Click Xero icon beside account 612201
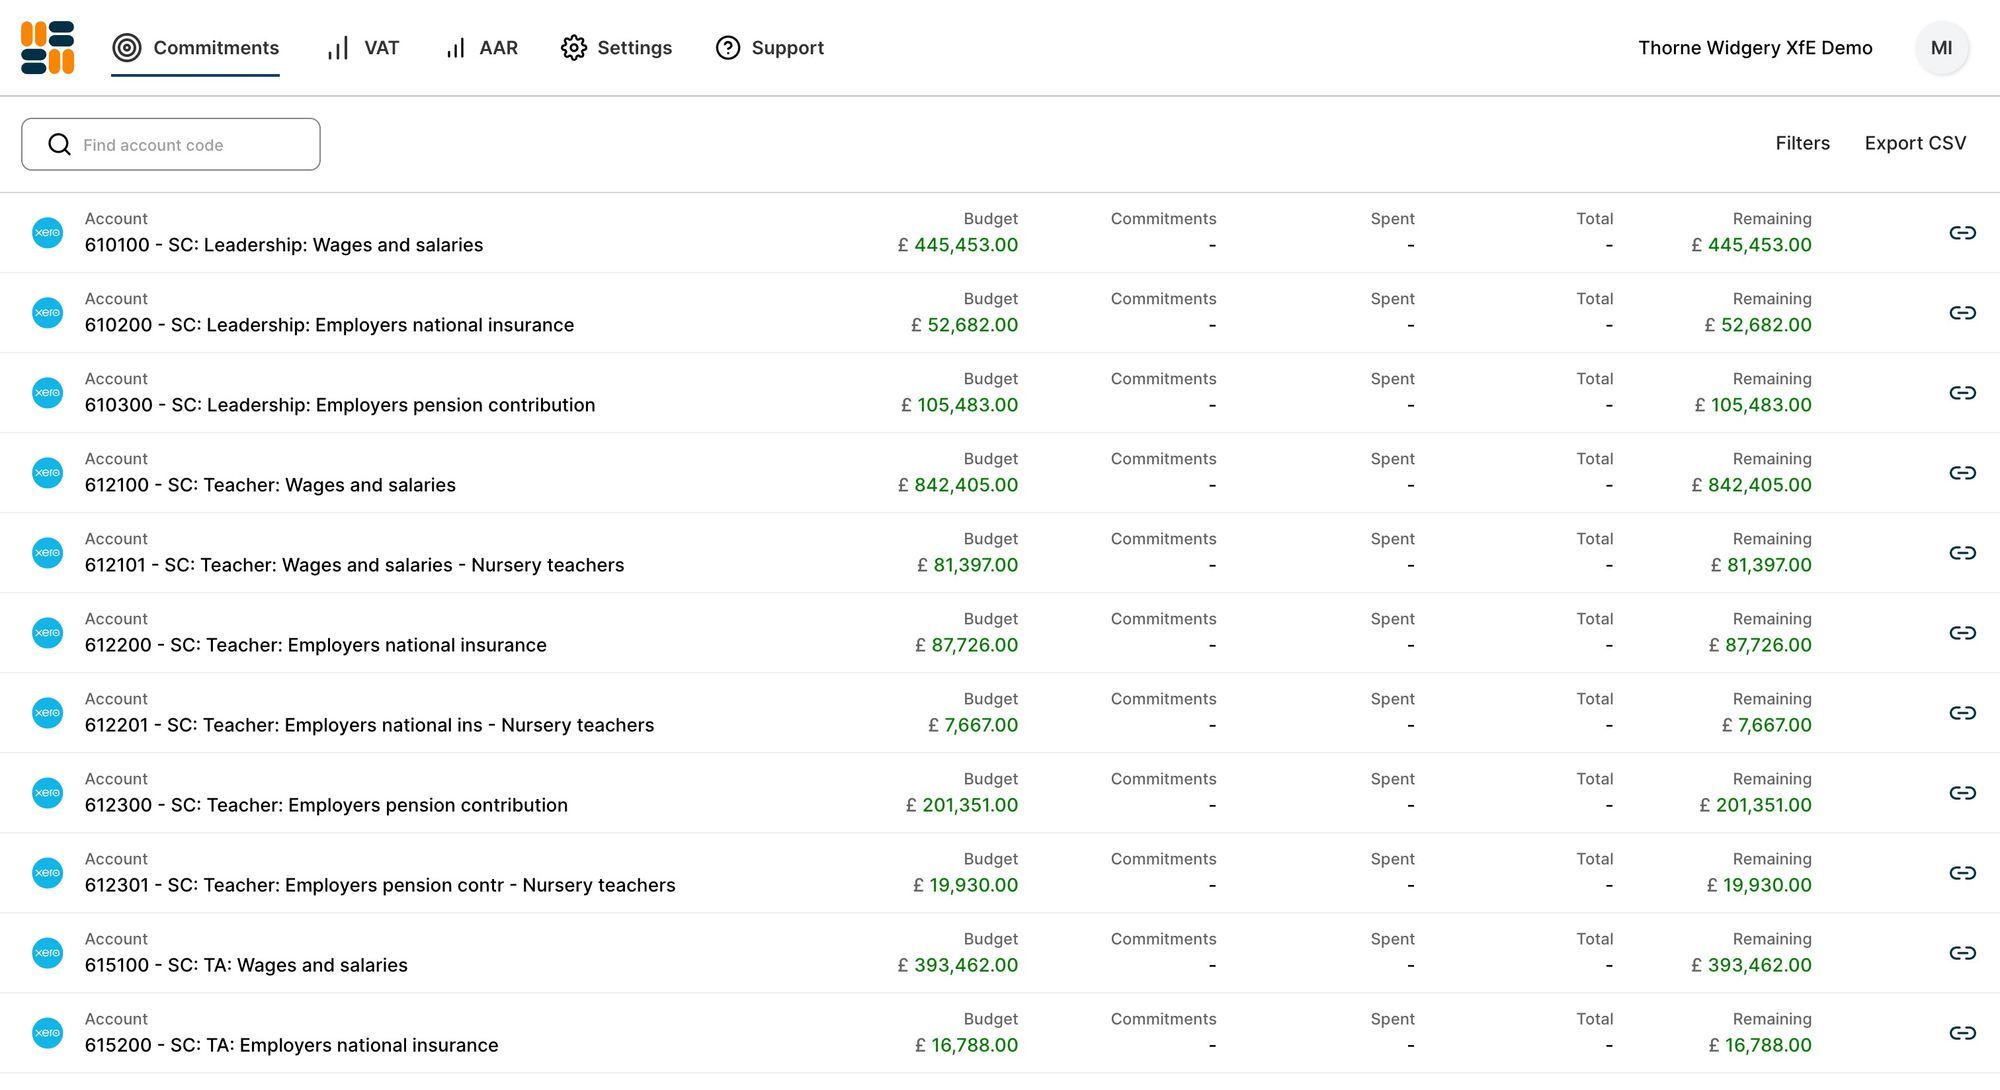 pyautogui.click(x=47, y=713)
